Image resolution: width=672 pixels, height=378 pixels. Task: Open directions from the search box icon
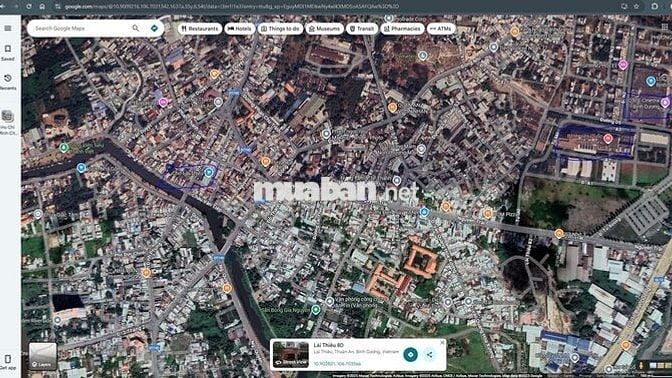[154, 28]
